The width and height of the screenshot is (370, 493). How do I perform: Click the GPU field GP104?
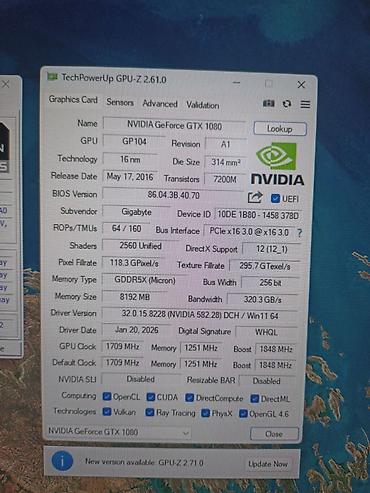pyautogui.click(x=134, y=141)
